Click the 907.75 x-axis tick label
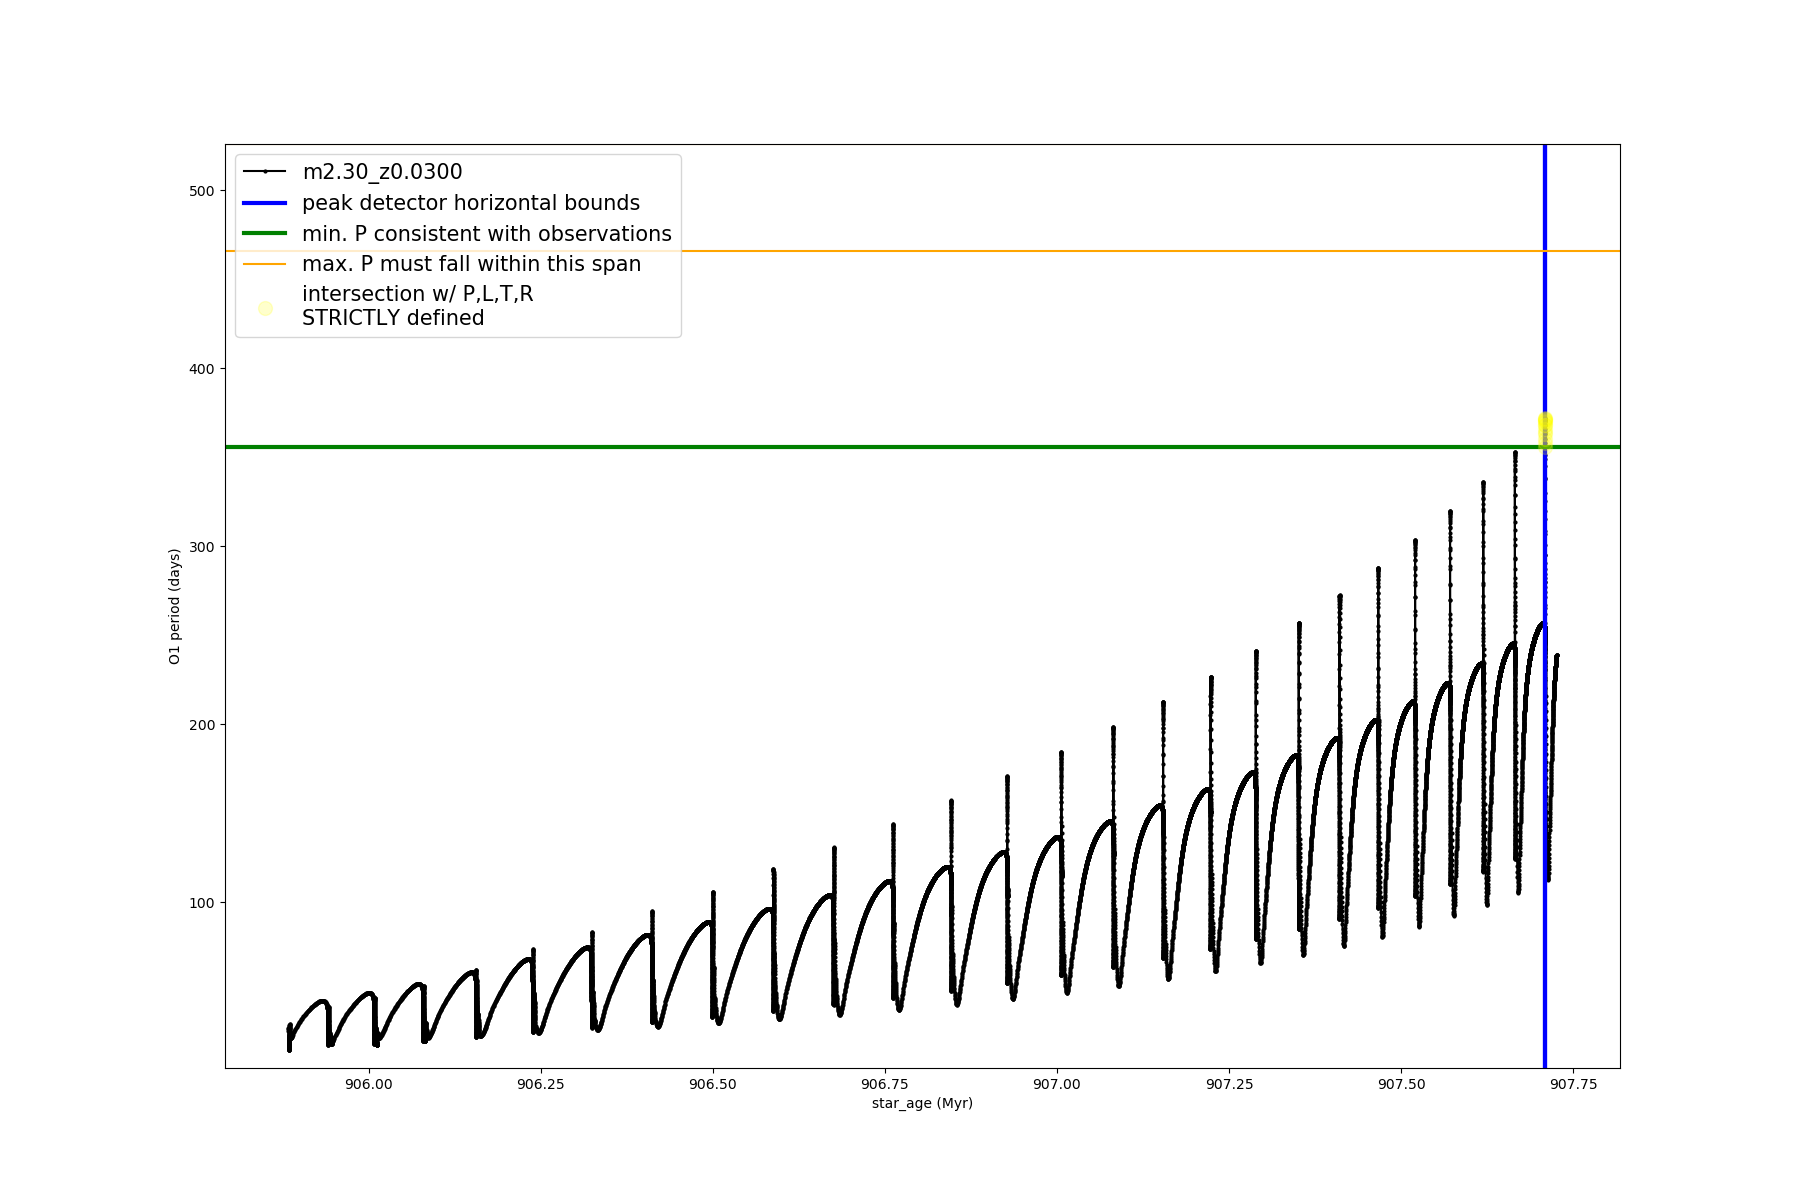This screenshot has width=1800, height=1200. [1573, 1084]
